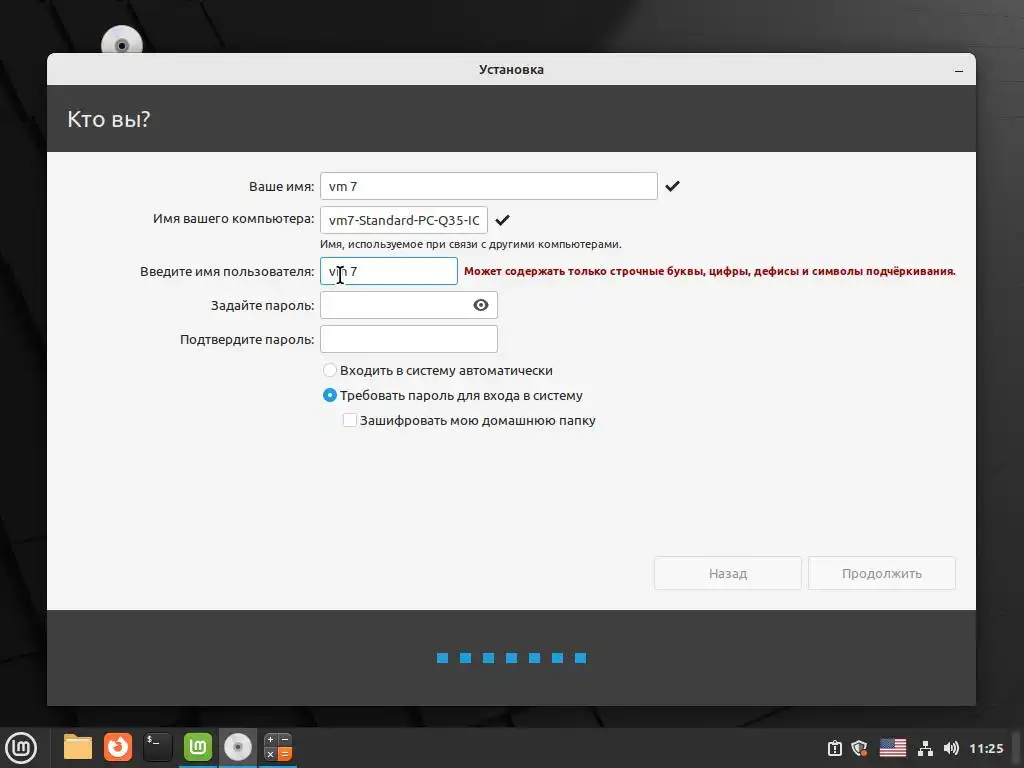Image resolution: width=1024 pixels, height=768 pixels.
Task: Focus the Задайте пароль password field
Action: click(x=409, y=305)
